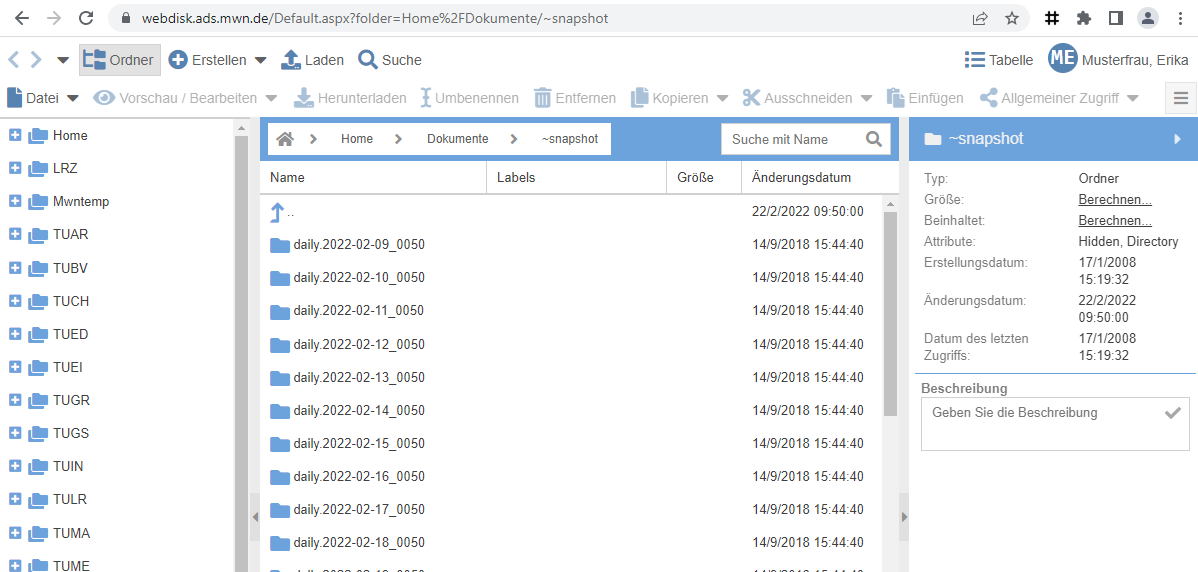This screenshot has height=572, width=1198.
Task: Switch the view using the Tabelle button
Action: [x=998, y=60]
